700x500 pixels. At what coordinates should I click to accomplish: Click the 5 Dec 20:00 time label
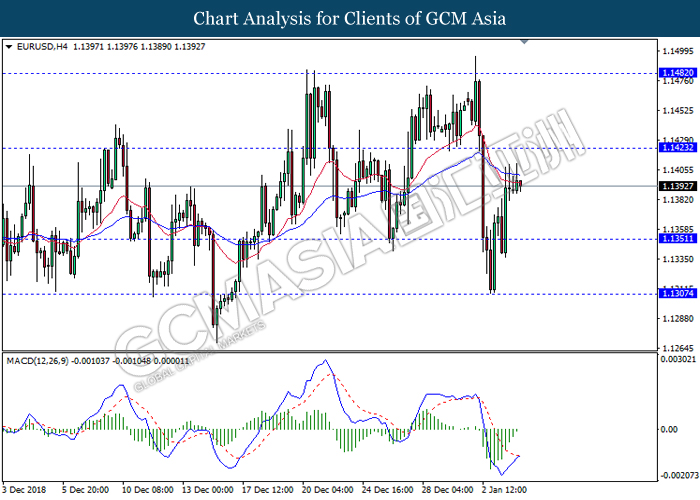(85, 490)
